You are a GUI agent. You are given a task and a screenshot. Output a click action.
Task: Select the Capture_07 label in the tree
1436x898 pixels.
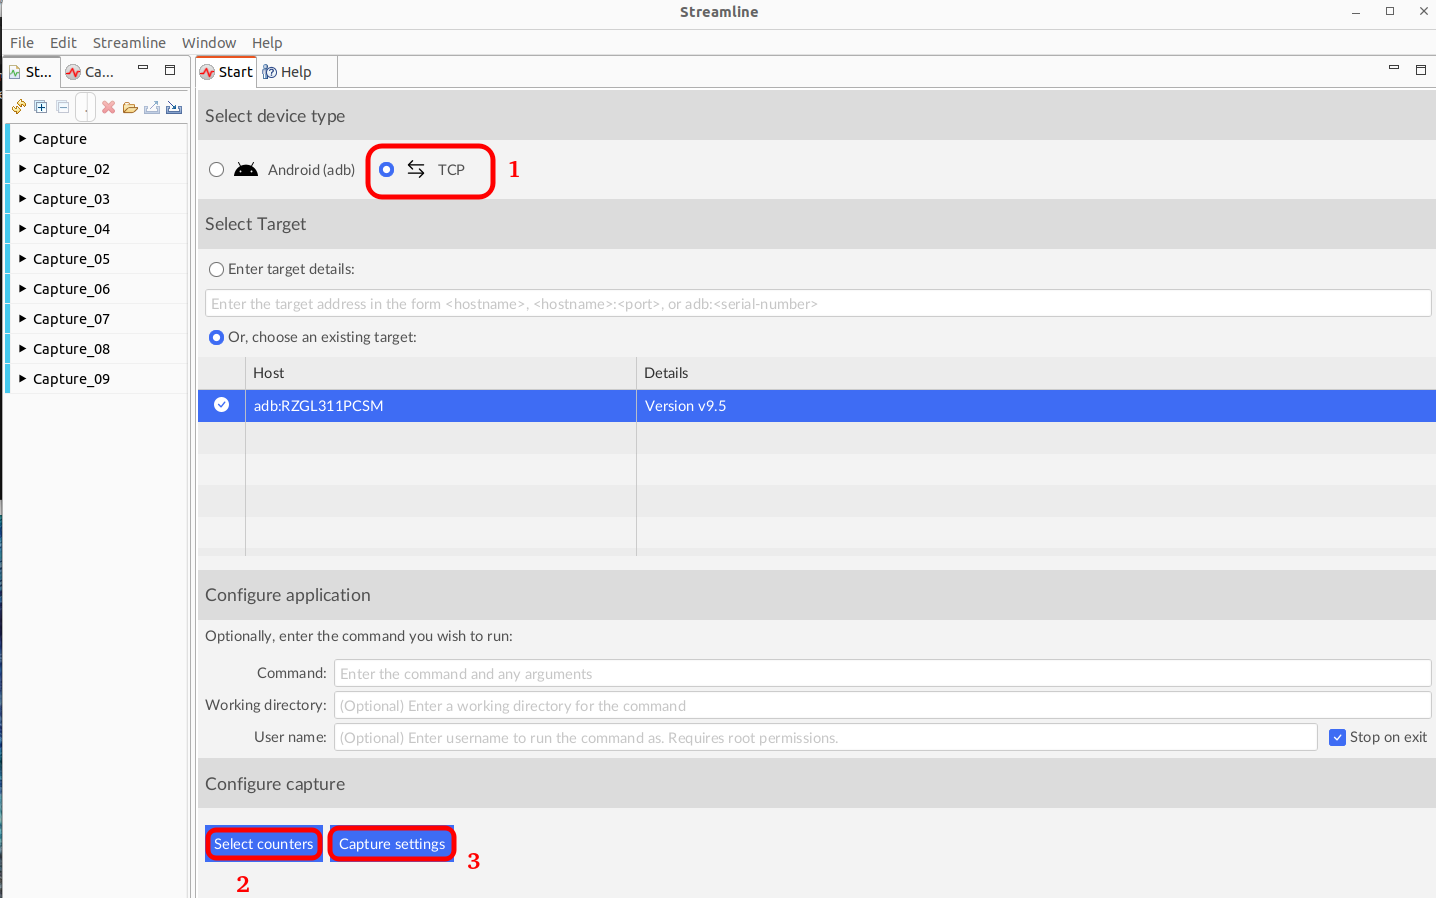tap(71, 319)
